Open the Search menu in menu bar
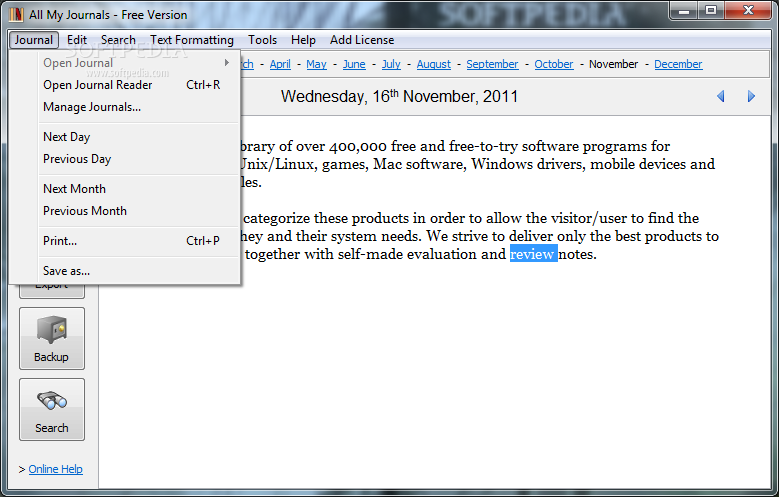The height and width of the screenshot is (497, 779). [118, 40]
